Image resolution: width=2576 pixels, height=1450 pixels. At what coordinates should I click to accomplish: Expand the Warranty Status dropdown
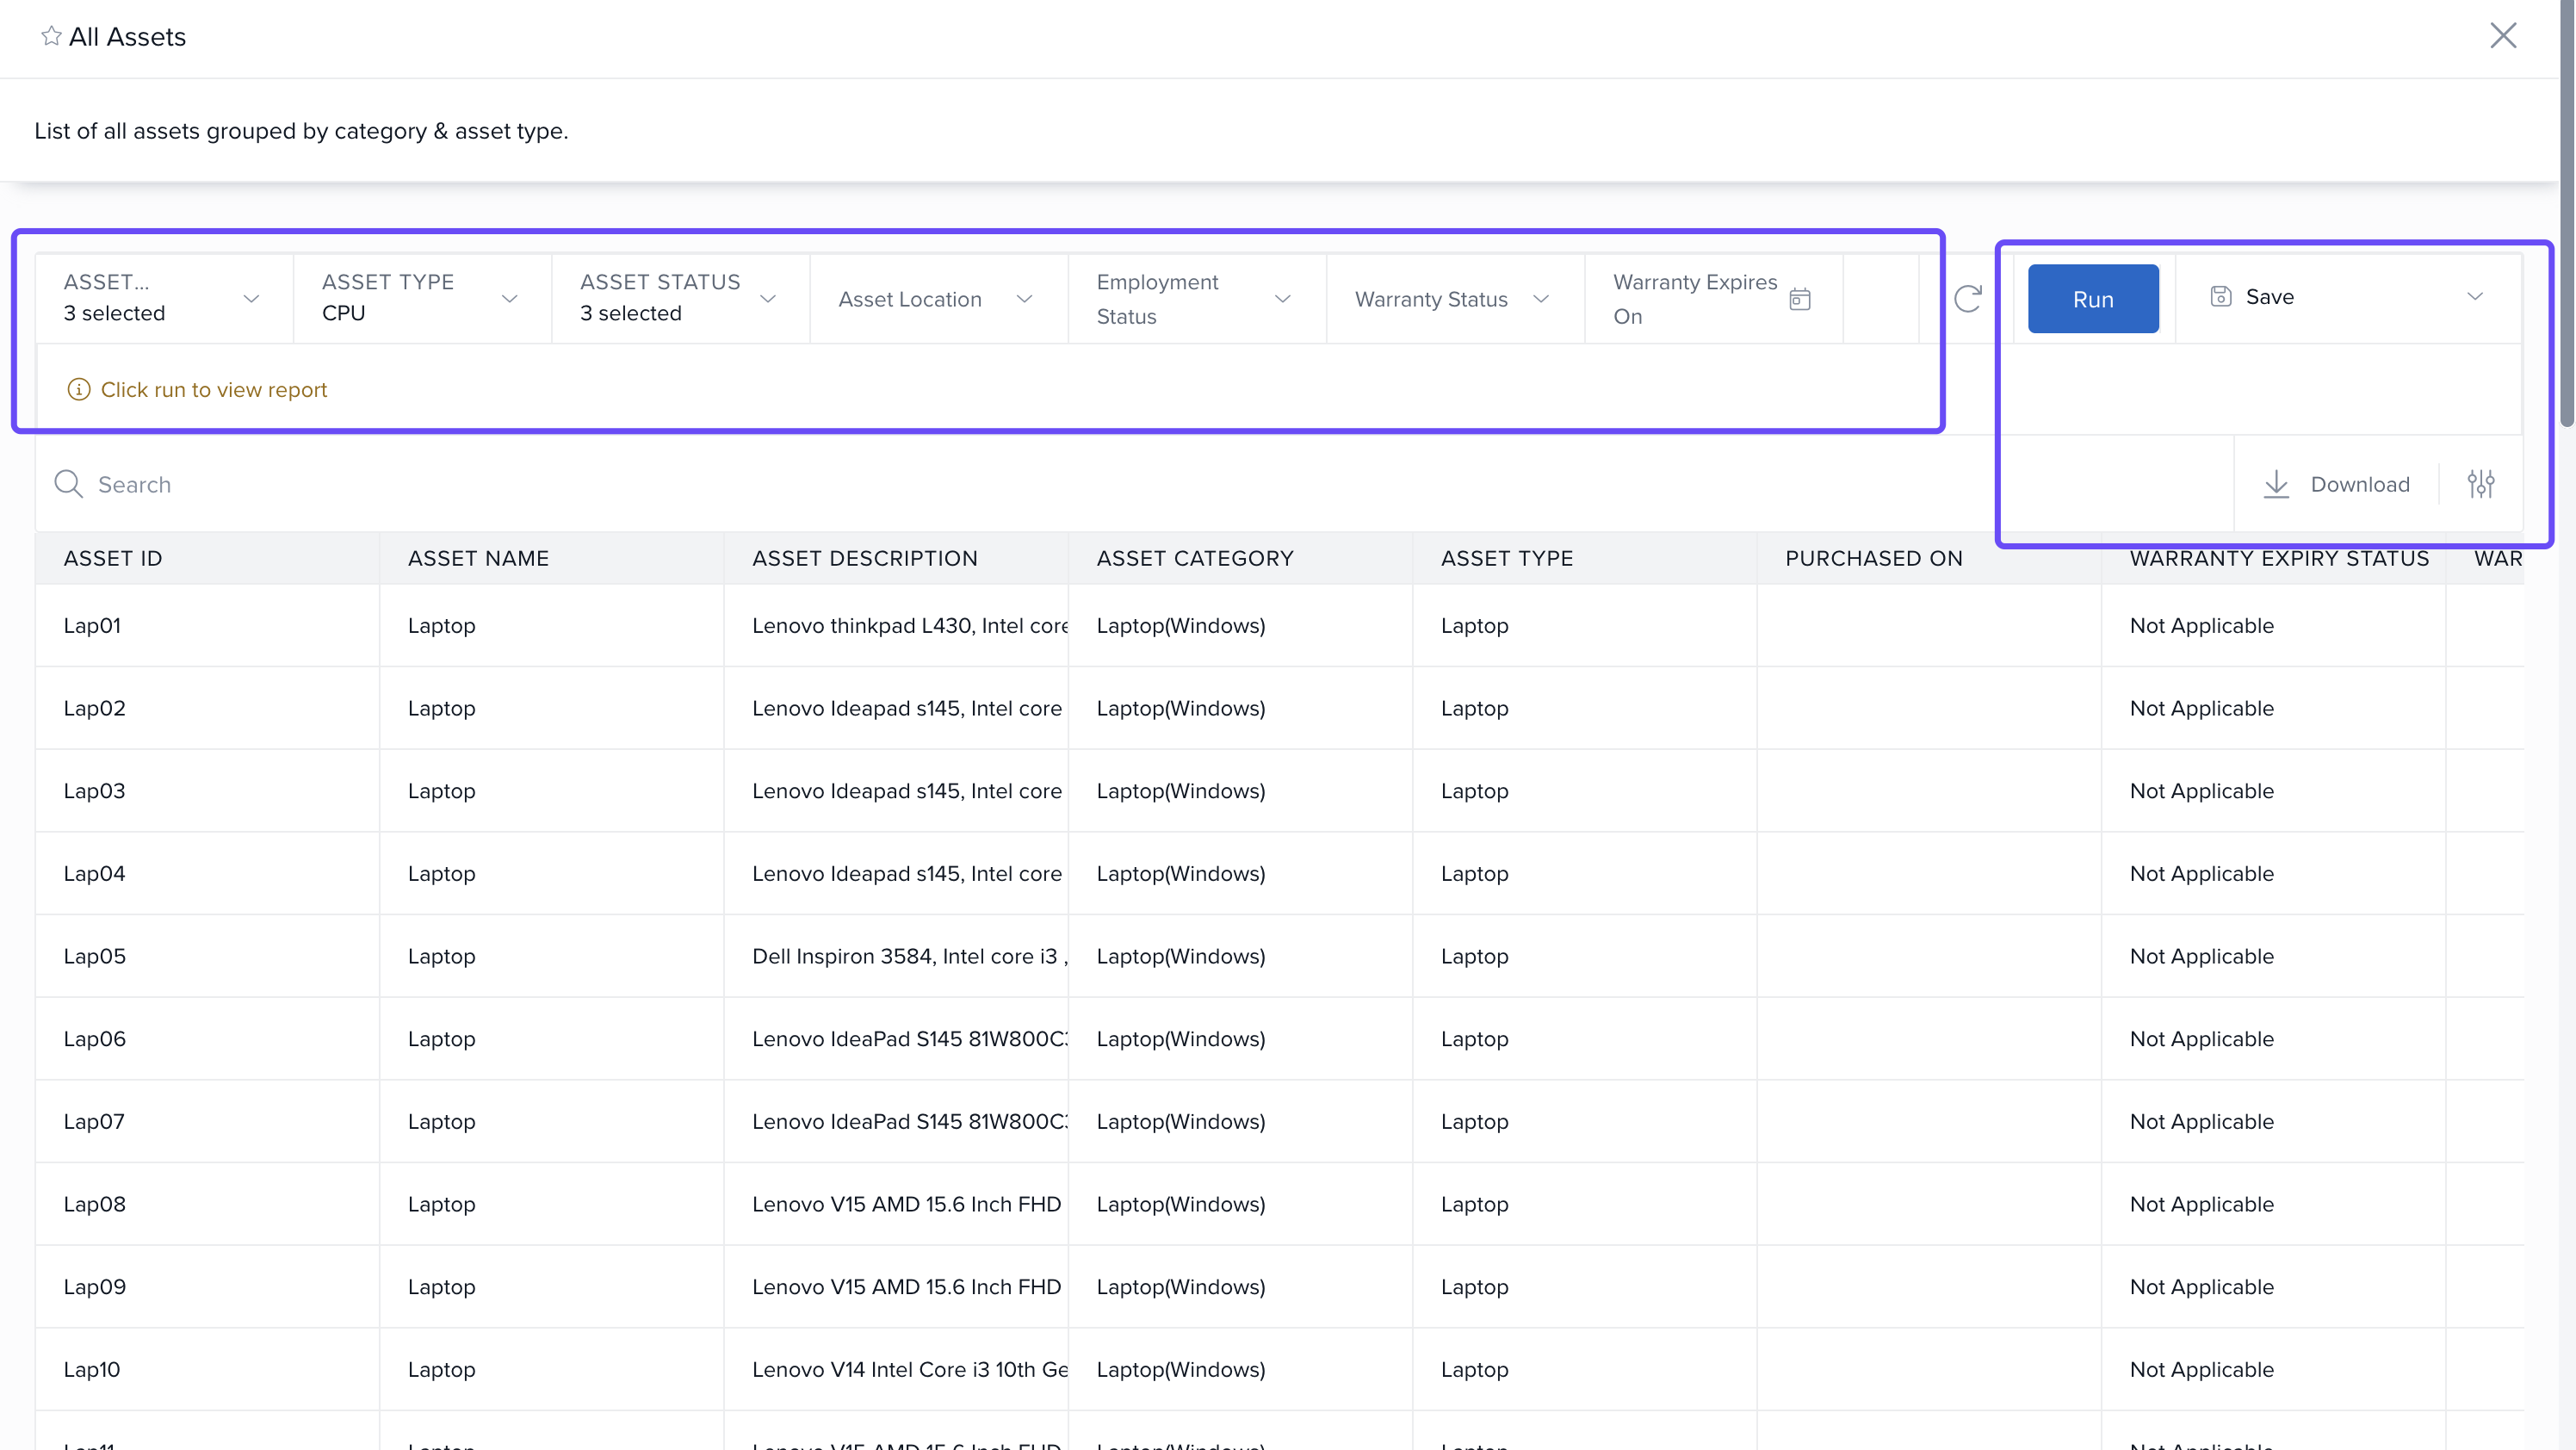[x=1540, y=298]
